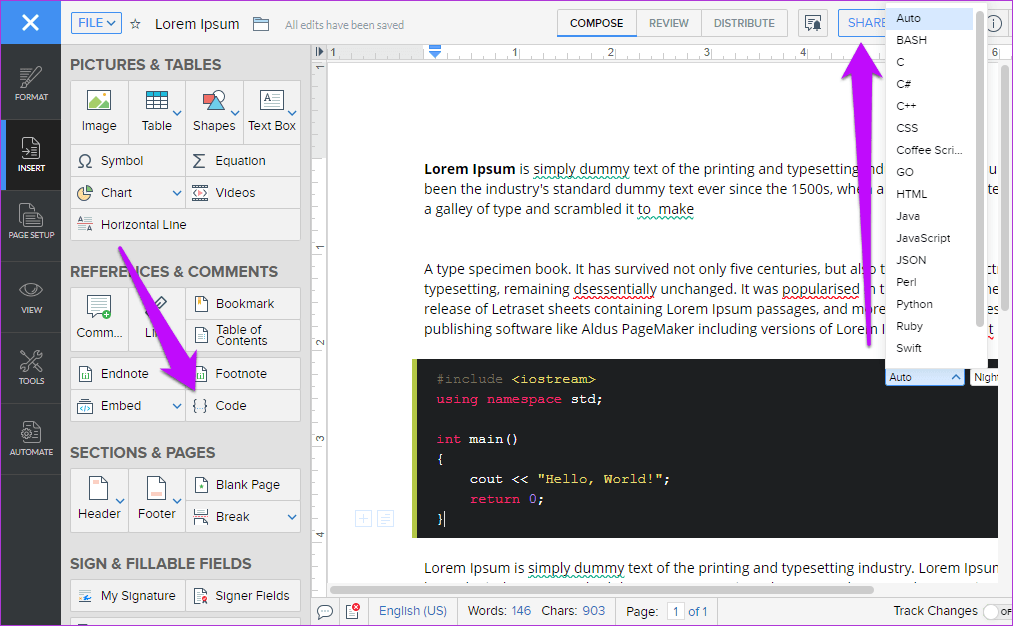Insert an Equation

(x=243, y=160)
